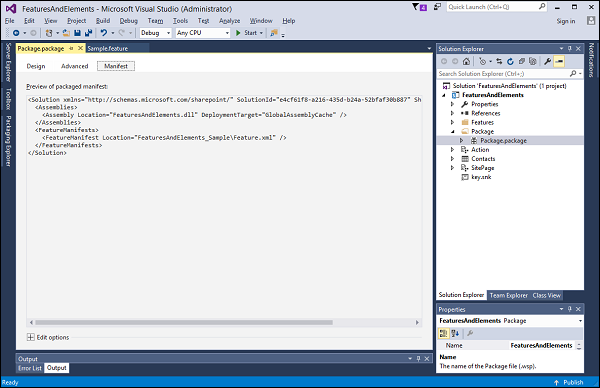Click the Refresh icon in Solution Explorer
Viewport: 600px width, 388px height.
510,61
